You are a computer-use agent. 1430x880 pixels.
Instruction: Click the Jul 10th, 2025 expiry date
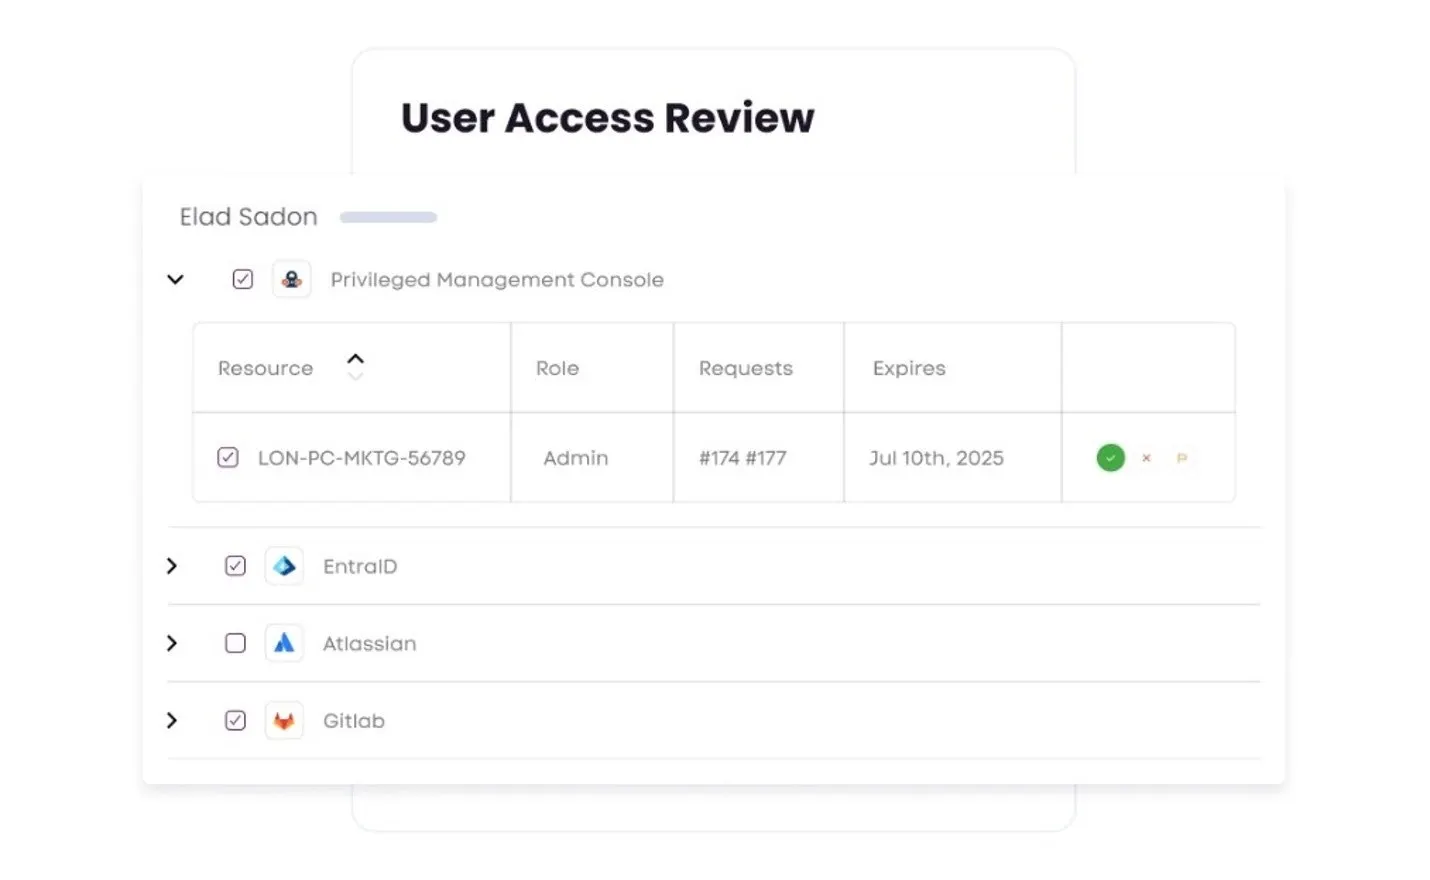(936, 458)
